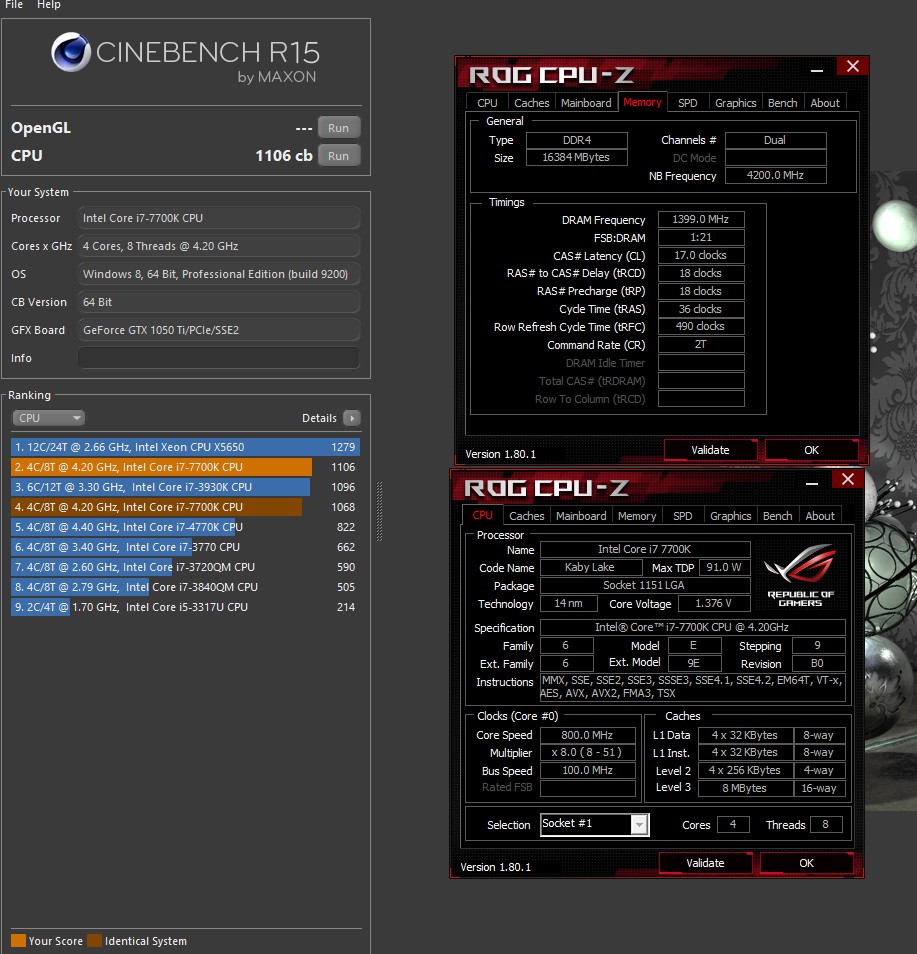Click the Cinebench R15 logo icon
This screenshot has height=954, width=917.
pyautogui.click(x=71, y=52)
